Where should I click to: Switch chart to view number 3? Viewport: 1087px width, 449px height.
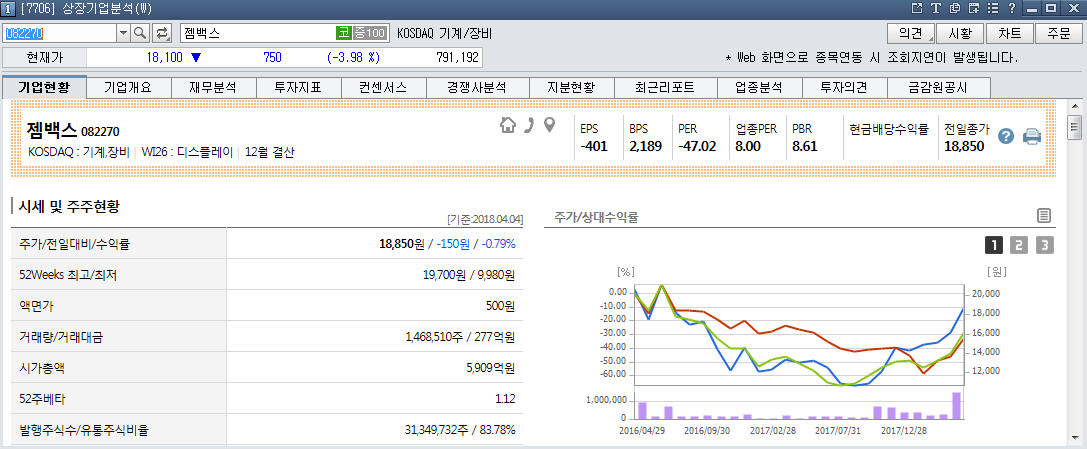point(1044,245)
